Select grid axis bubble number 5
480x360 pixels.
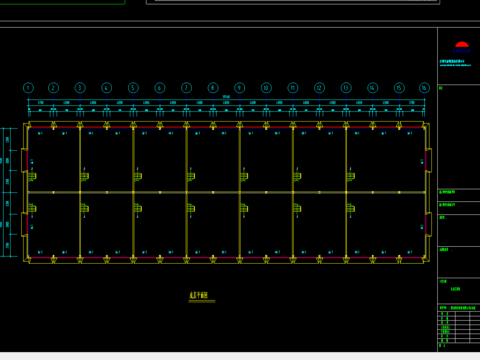[x=133, y=88]
